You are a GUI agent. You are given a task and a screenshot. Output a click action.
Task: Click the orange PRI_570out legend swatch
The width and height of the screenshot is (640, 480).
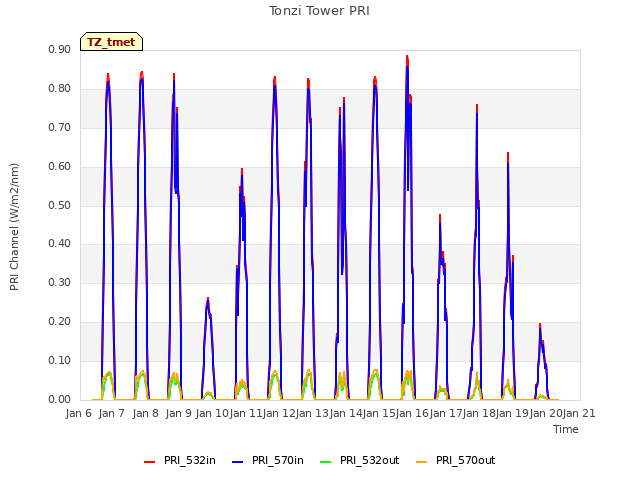click(x=422, y=462)
